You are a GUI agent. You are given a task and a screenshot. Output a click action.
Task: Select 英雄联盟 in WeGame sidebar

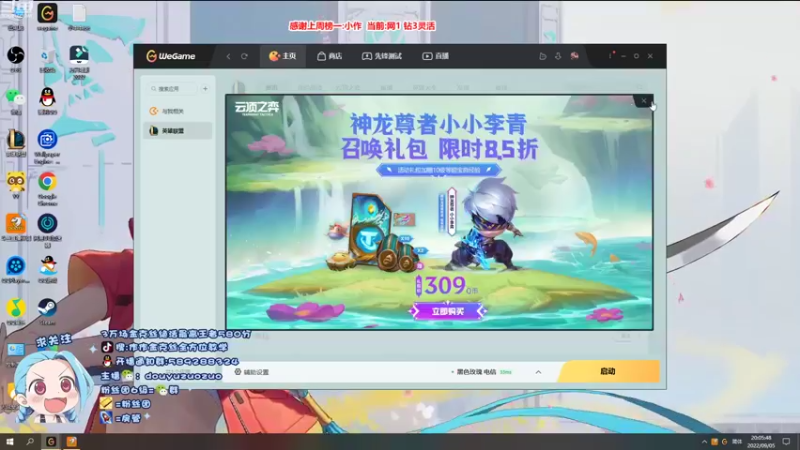(x=178, y=131)
